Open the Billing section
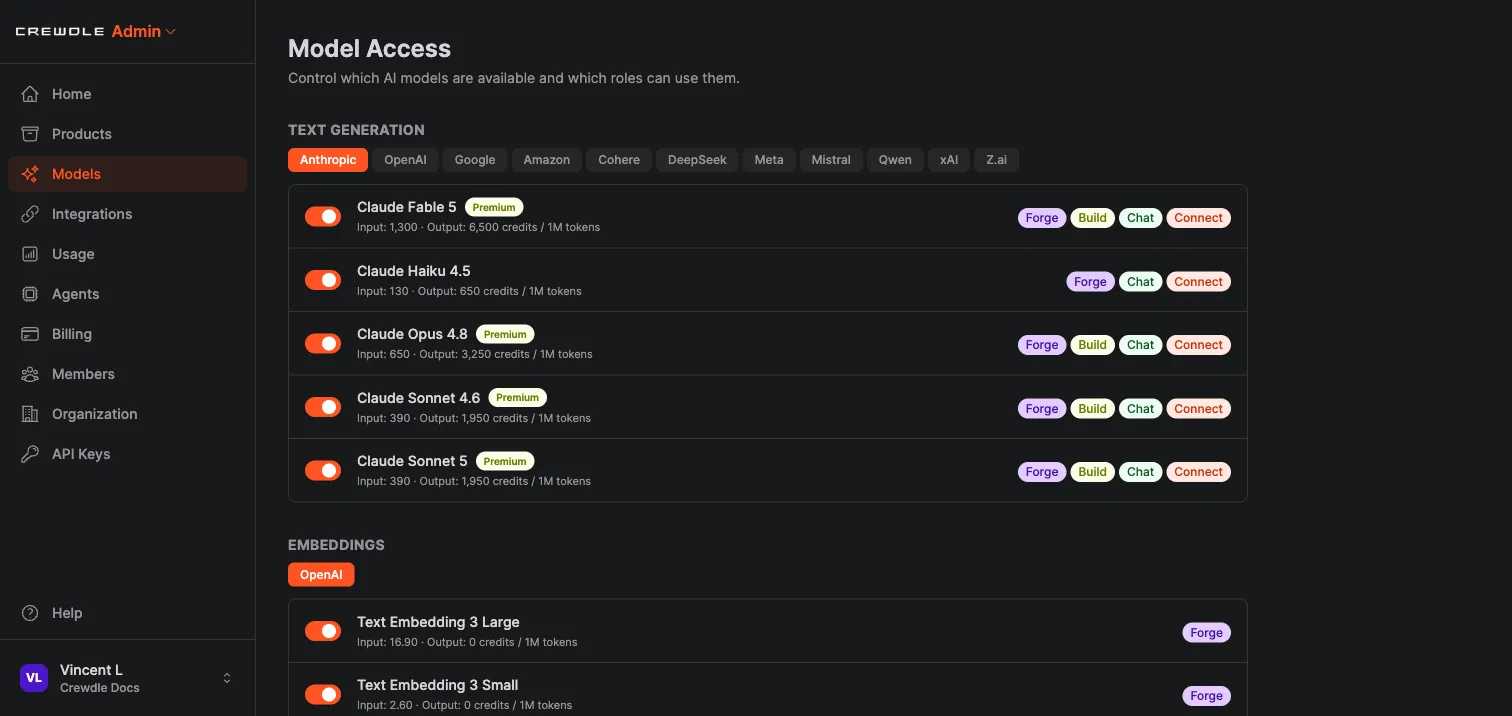This screenshot has width=1512, height=716. click(128, 334)
